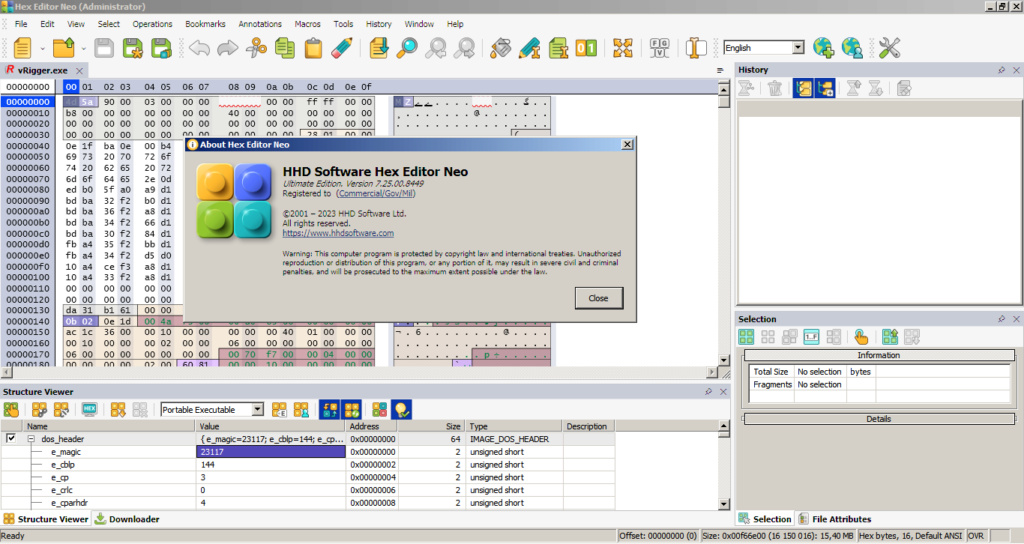Click the Copy pages icon
The width and height of the screenshot is (1024, 544).
coord(285,48)
